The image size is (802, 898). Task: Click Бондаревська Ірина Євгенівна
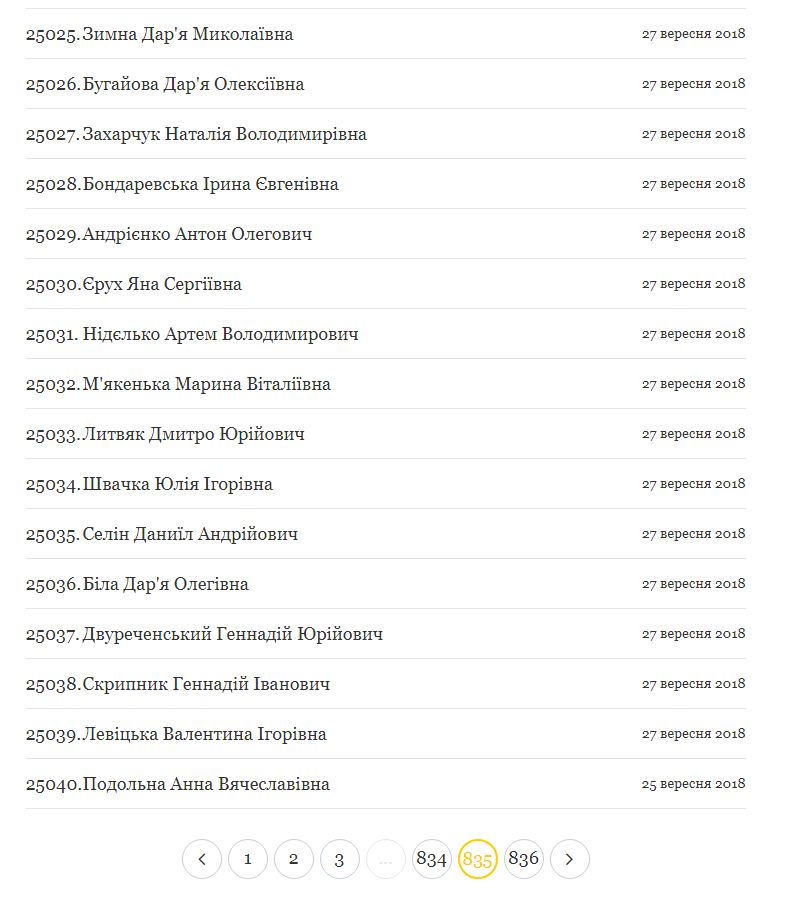pos(210,184)
